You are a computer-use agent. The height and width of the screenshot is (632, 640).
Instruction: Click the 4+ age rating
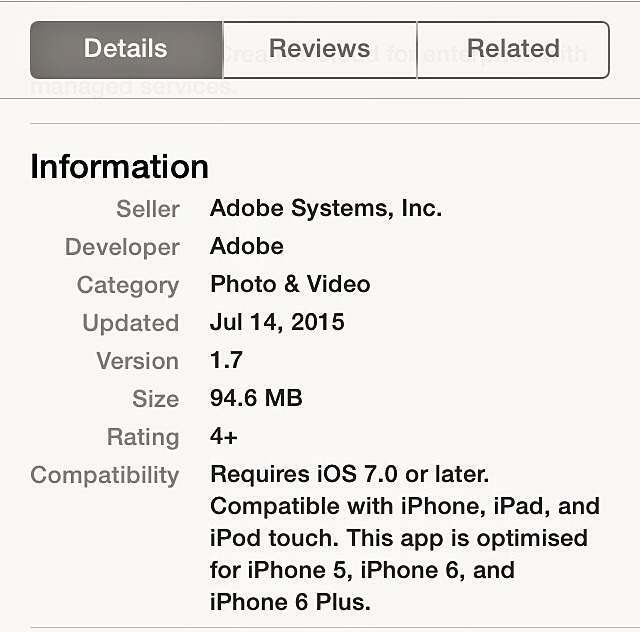pos(224,437)
